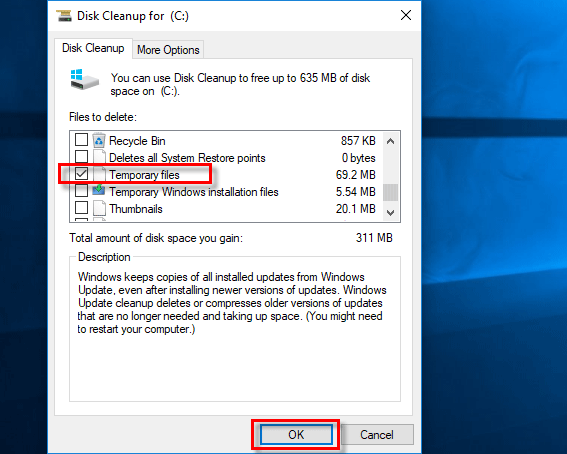
Task: Select the Thumbnails row label
Action: (x=136, y=209)
